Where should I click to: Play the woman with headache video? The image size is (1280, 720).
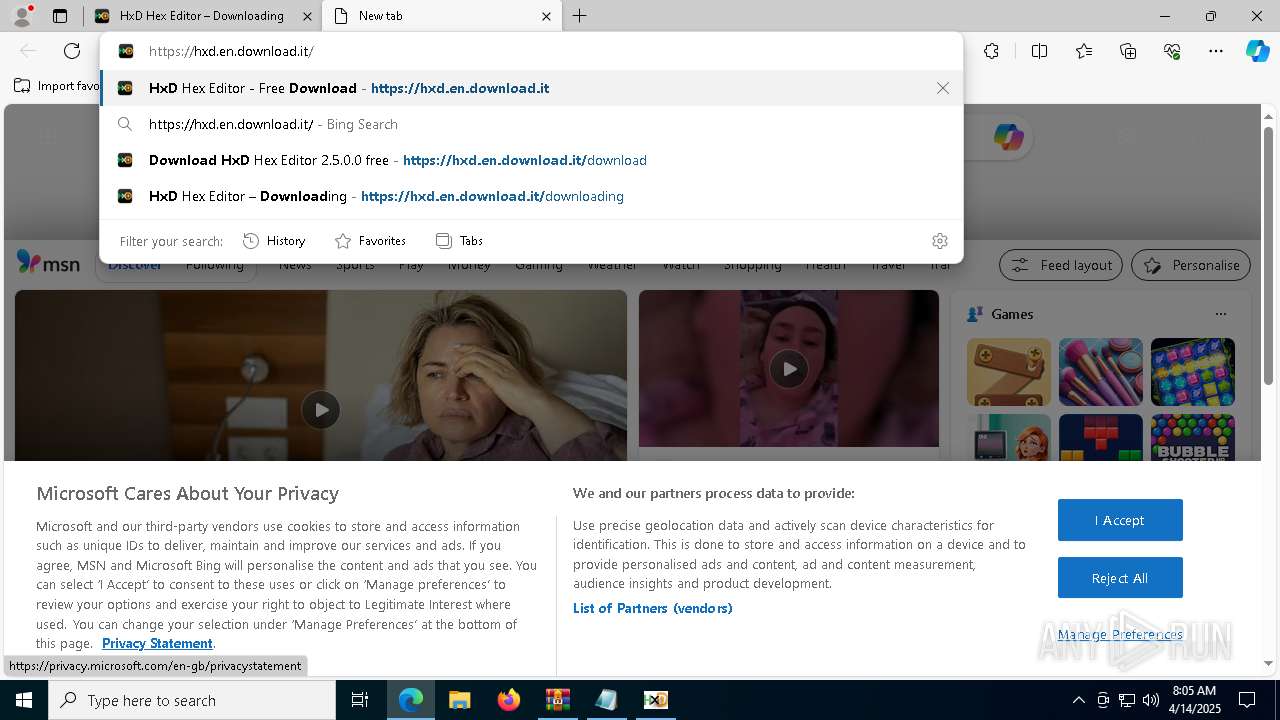tap(321, 409)
